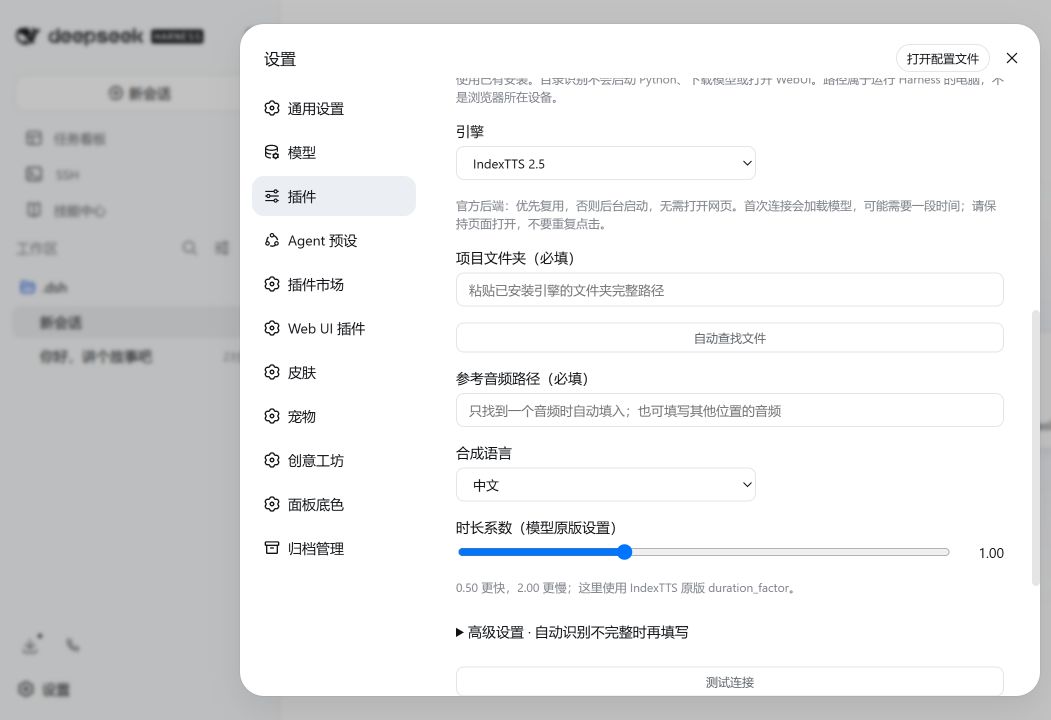Focus the 参考音频路径 input field
The image size is (1051, 720).
[x=729, y=410]
